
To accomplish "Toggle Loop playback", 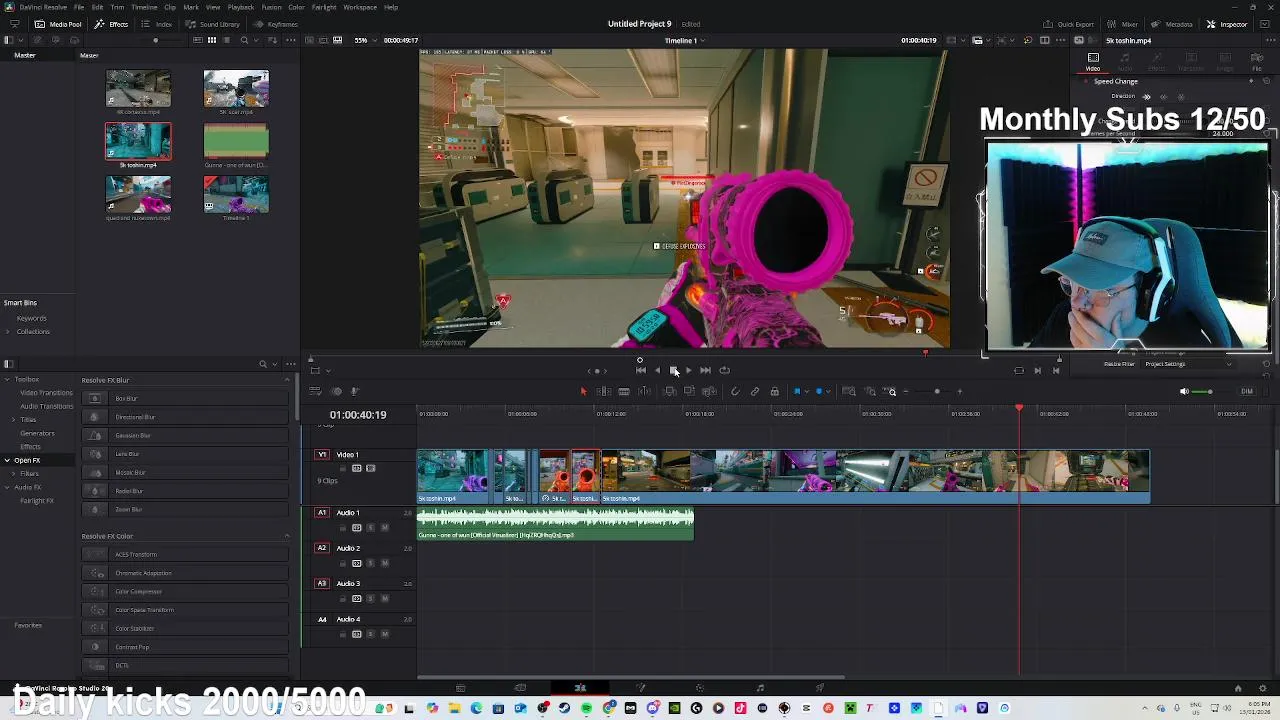I will pos(724,370).
